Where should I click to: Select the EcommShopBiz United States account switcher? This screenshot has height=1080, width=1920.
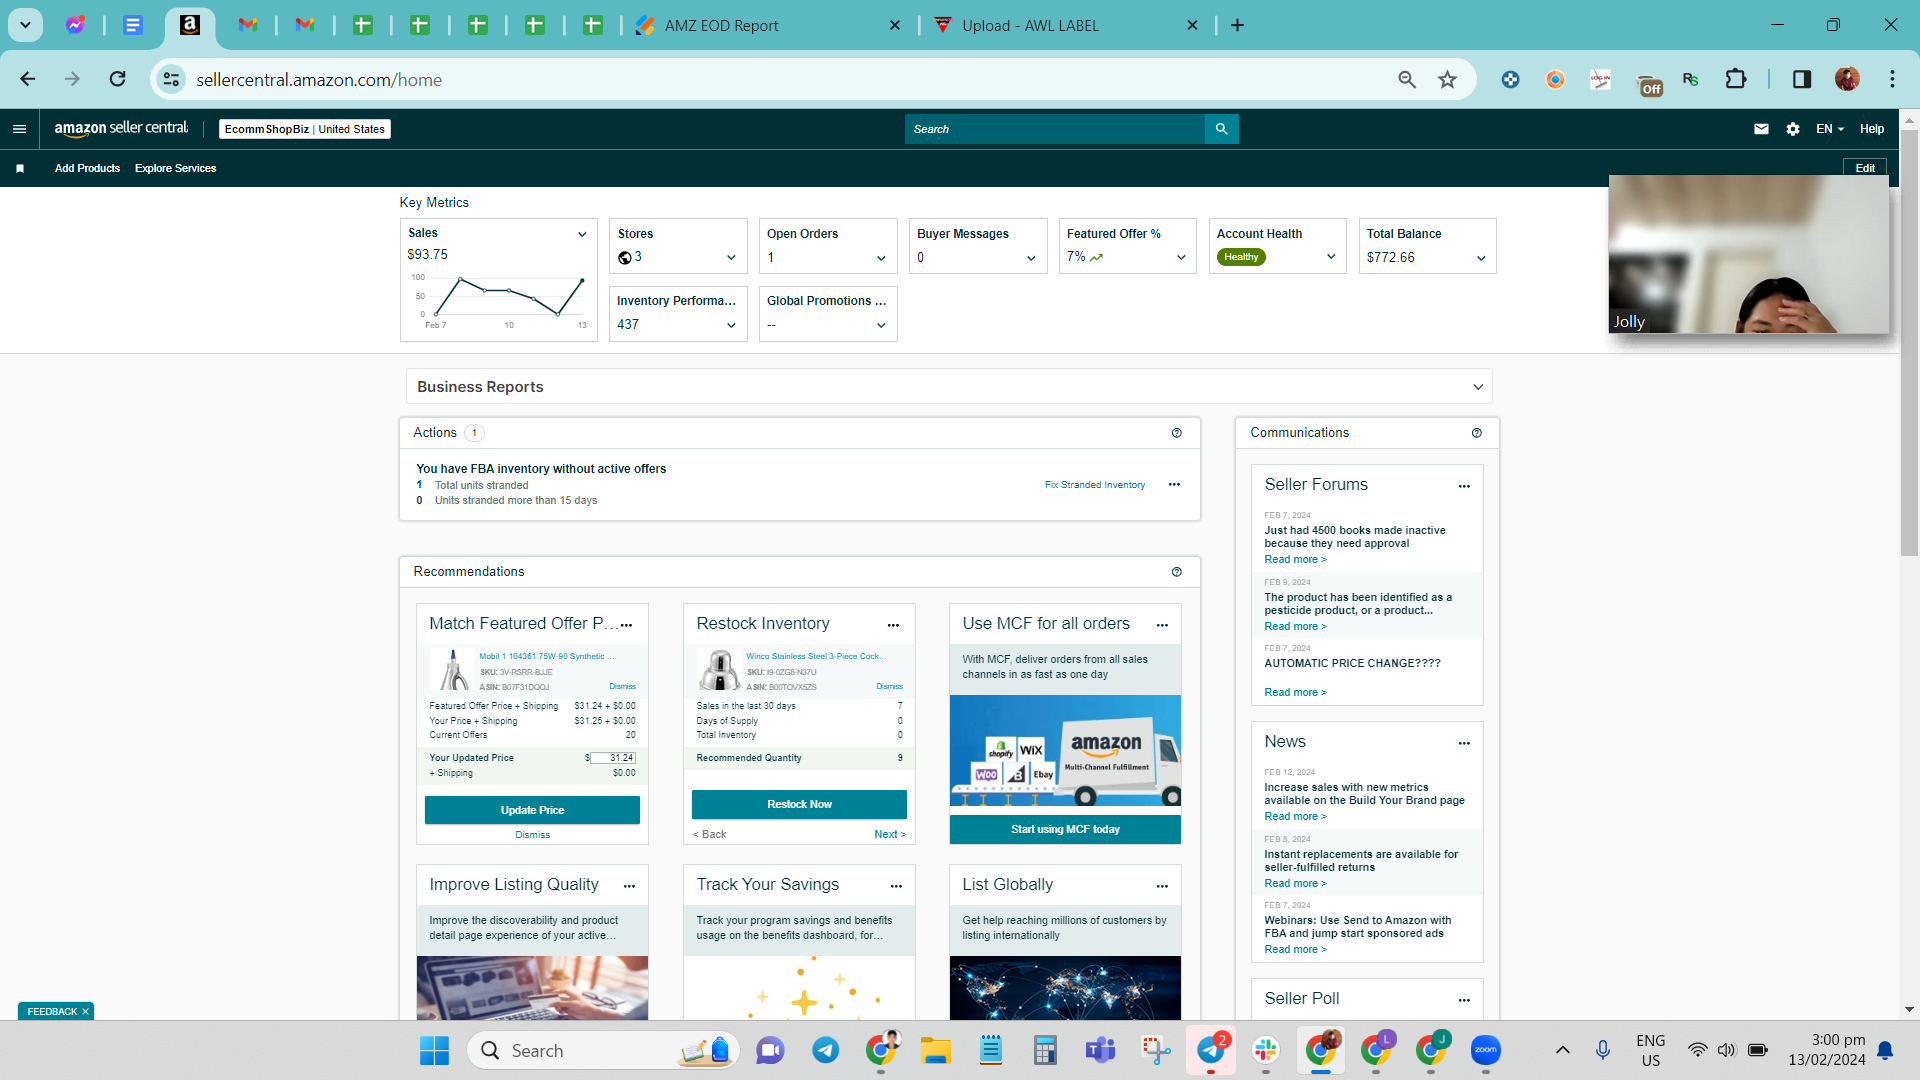305,129
